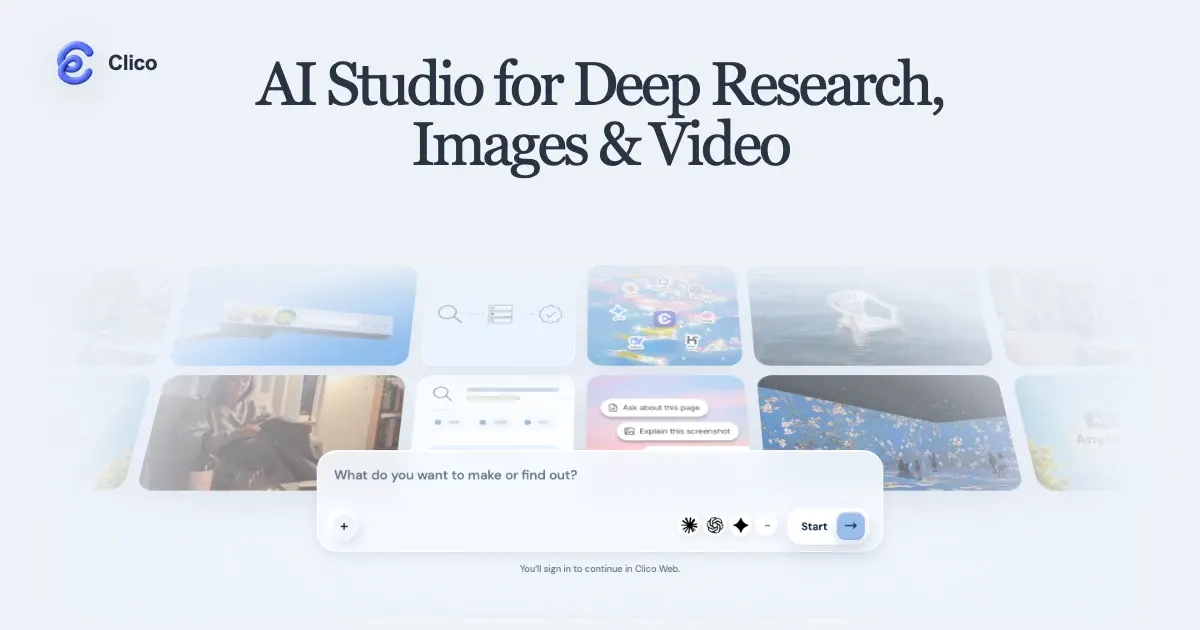Select the Claude asterisk model icon
This screenshot has height=630, width=1200.
pyautogui.click(x=689, y=525)
